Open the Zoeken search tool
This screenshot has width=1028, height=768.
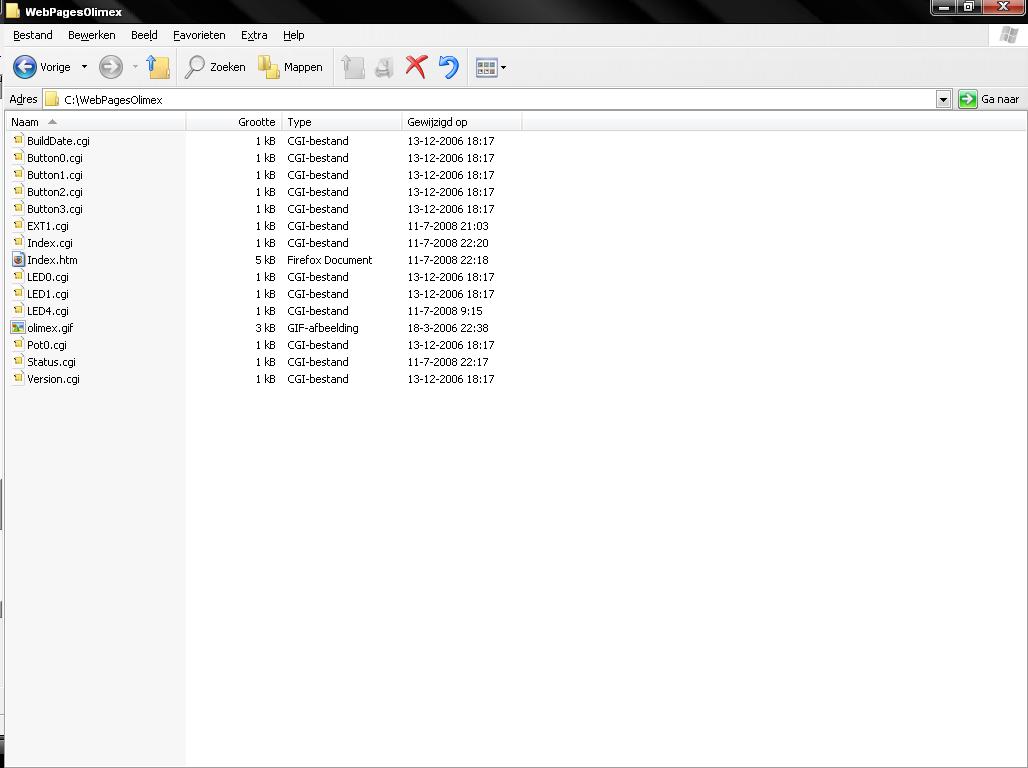(x=216, y=67)
